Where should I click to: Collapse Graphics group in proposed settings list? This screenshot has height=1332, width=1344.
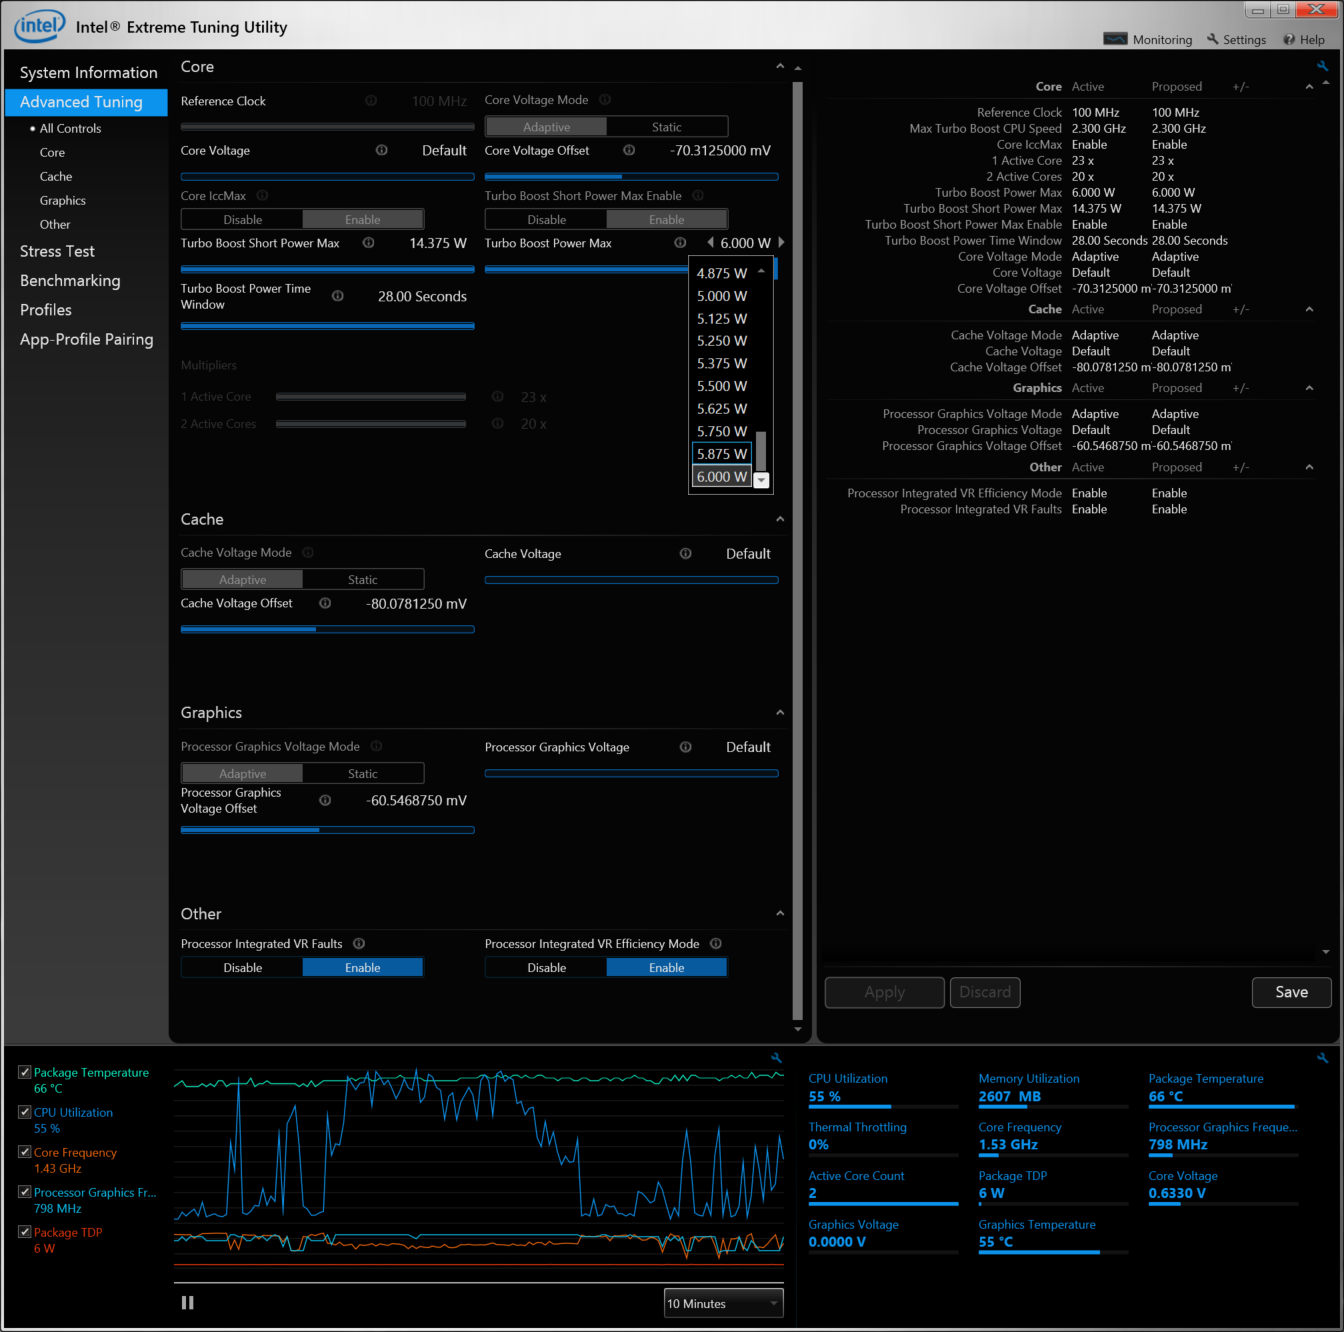tap(1309, 388)
